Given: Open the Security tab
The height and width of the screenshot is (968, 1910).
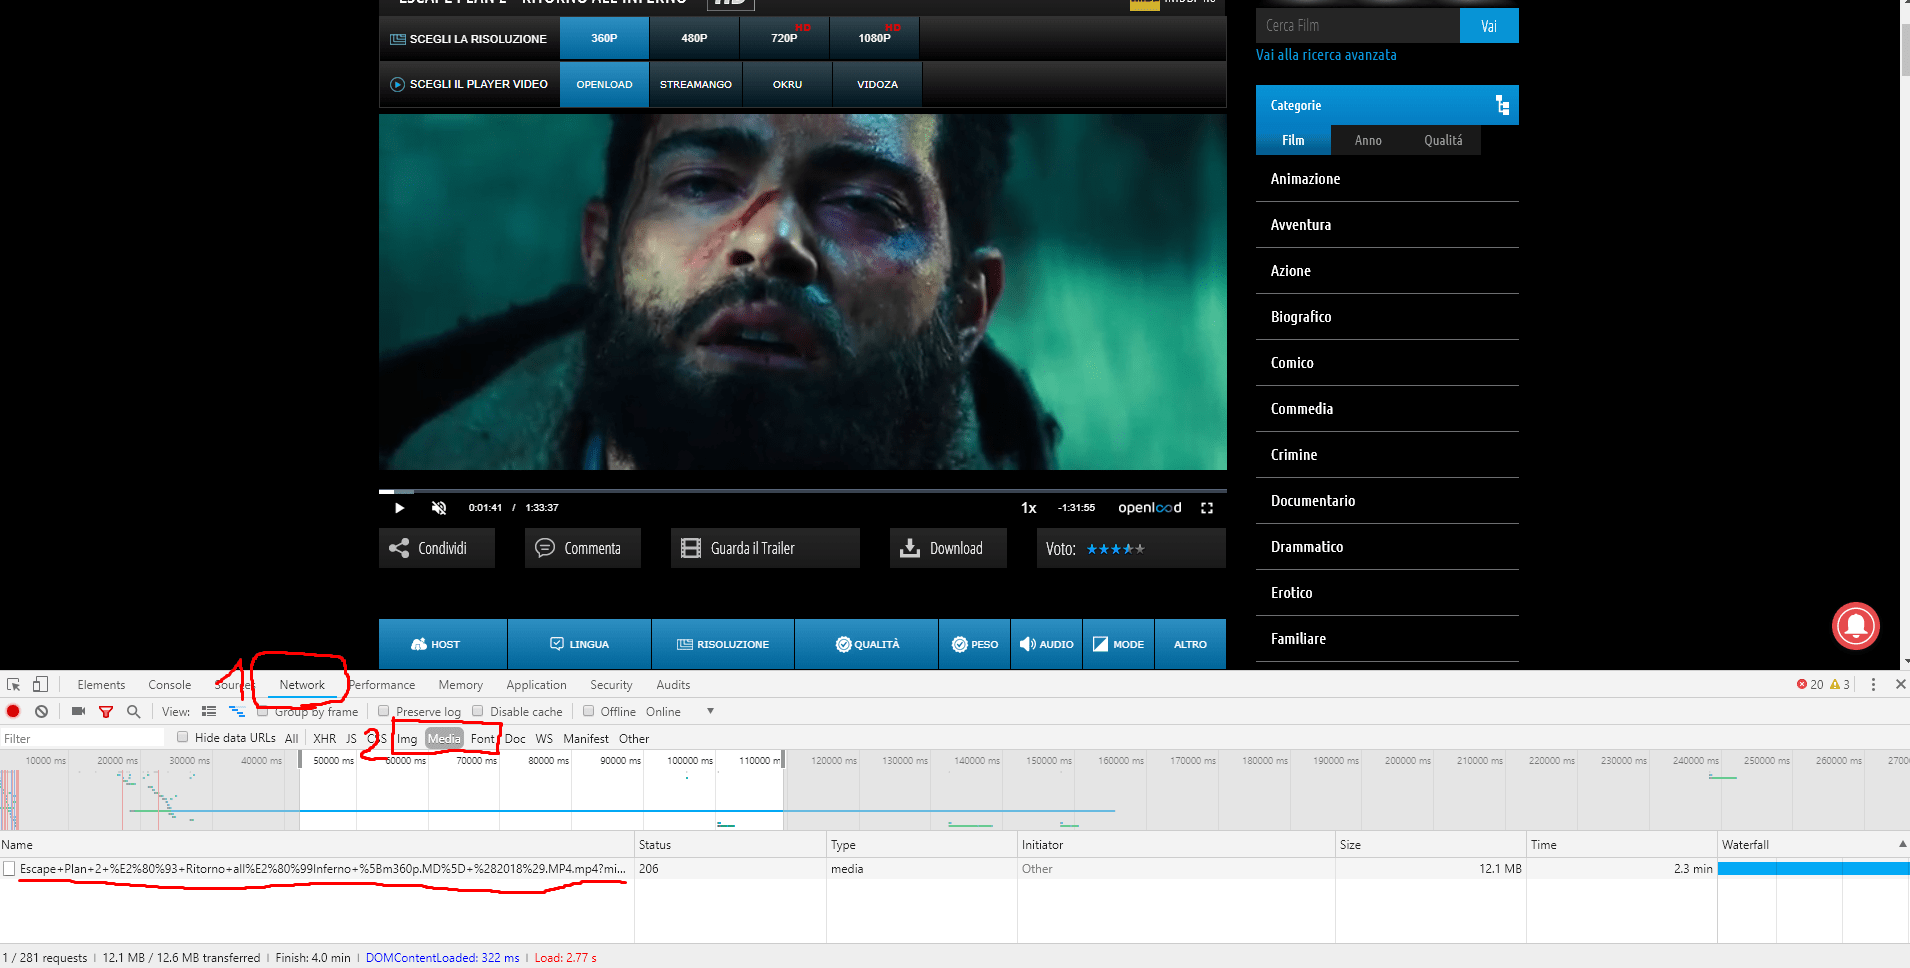Looking at the screenshot, I should pos(611,685).
